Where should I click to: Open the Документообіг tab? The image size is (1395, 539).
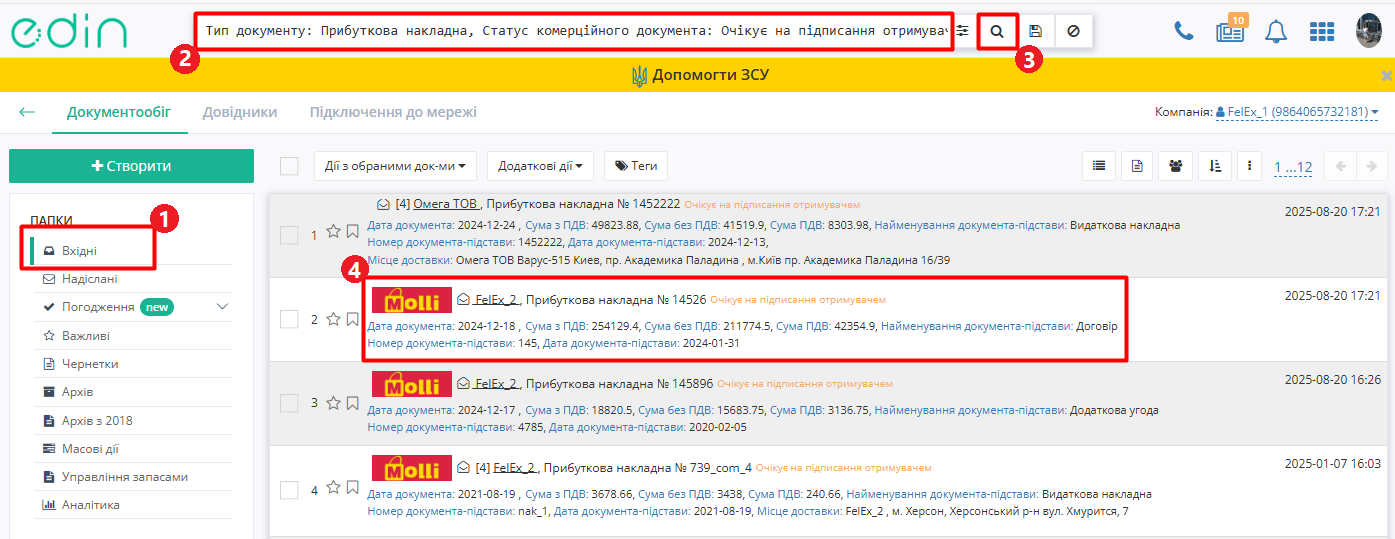click(x=119, y=112)
